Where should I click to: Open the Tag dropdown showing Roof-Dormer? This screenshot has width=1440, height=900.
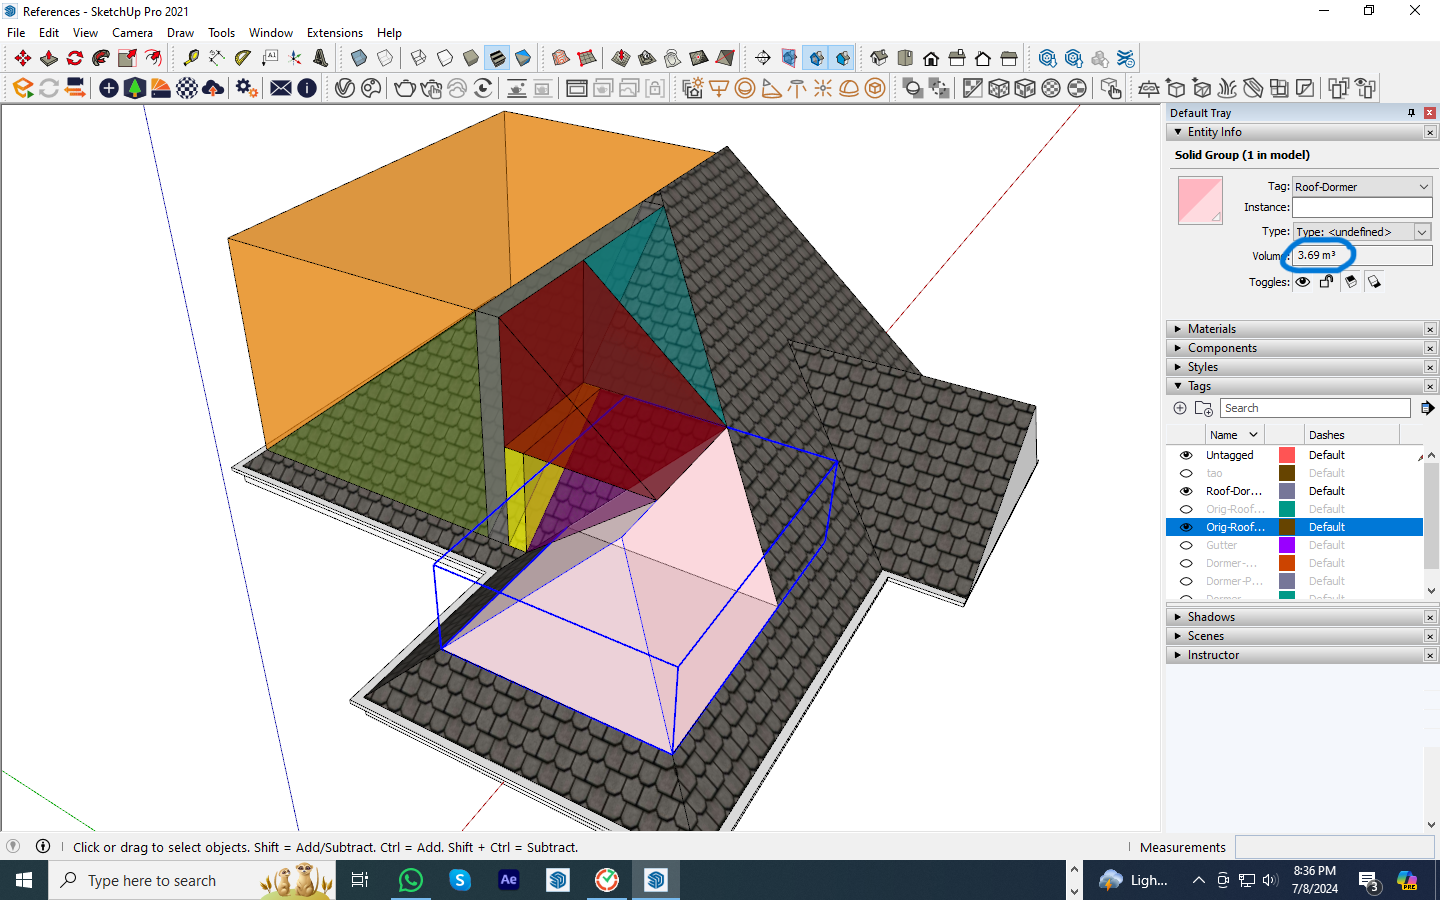pos(1362,187)
